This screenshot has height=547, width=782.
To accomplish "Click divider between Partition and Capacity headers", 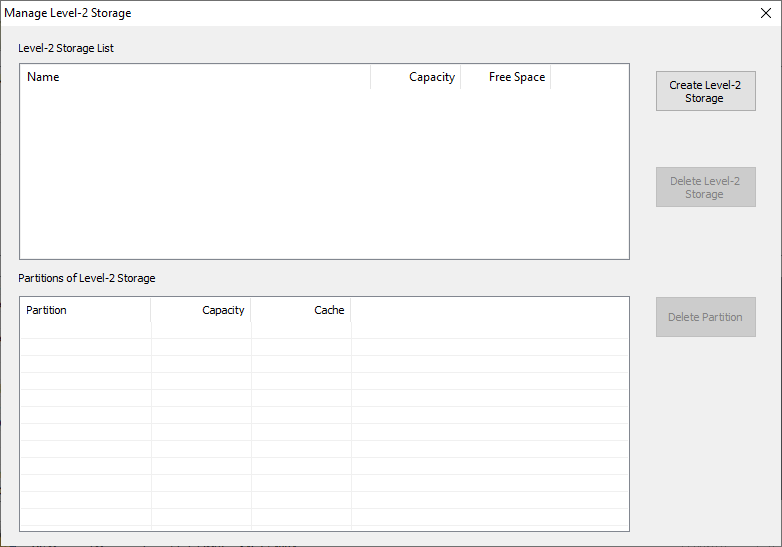I will point(151,310).
